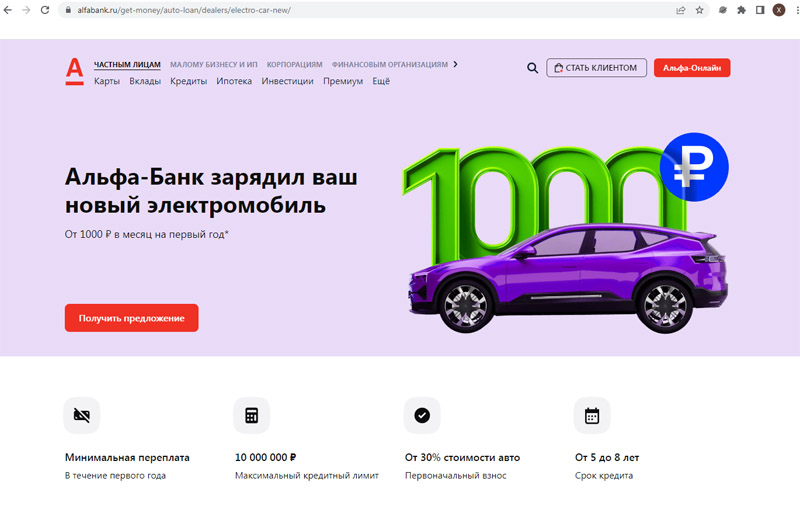Open the Ещё menu
Image resolution: width=800 pixels, height=506 pixels.
[381, 81]
